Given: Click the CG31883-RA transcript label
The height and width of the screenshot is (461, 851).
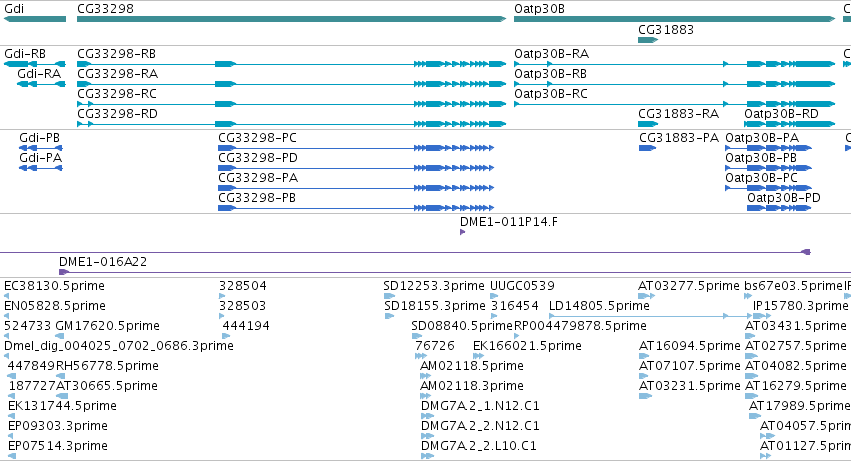Looking at the screenshot, I should (678, 114).
